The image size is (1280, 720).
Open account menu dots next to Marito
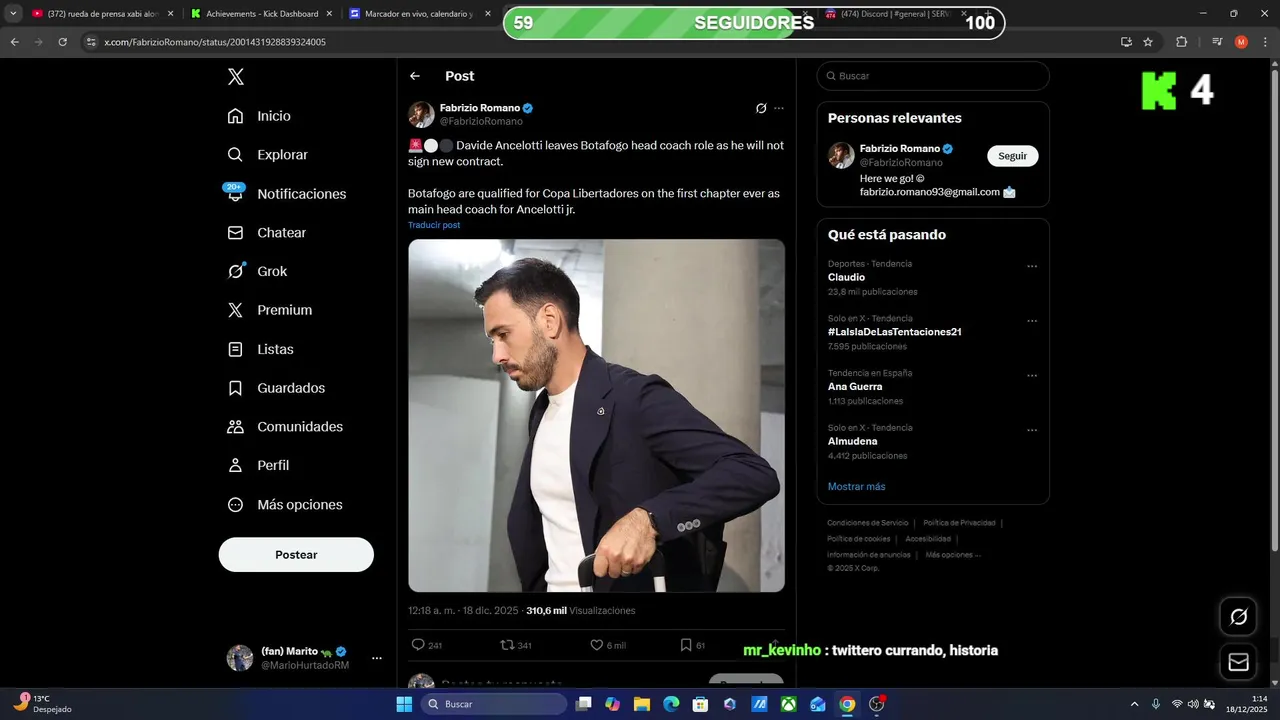[377, 658]
